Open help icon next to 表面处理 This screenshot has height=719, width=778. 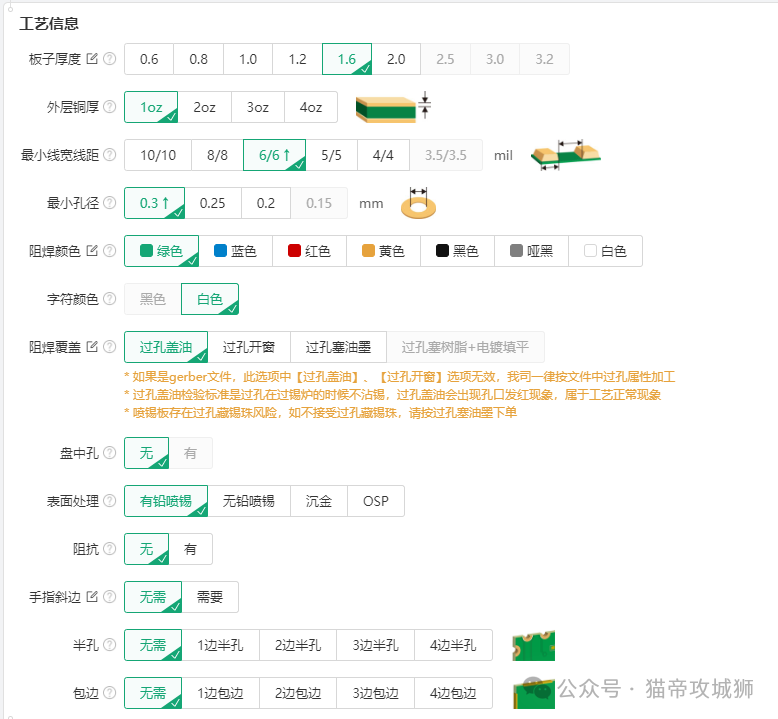pyautogui.click(x=109, y=501)
